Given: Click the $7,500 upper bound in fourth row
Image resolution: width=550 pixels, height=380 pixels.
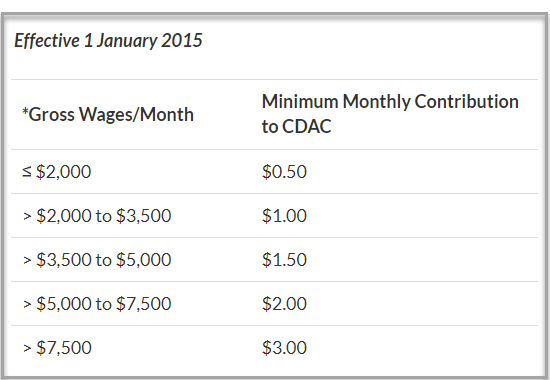Looking at the screenshot, I should click(x=143, y=304).
